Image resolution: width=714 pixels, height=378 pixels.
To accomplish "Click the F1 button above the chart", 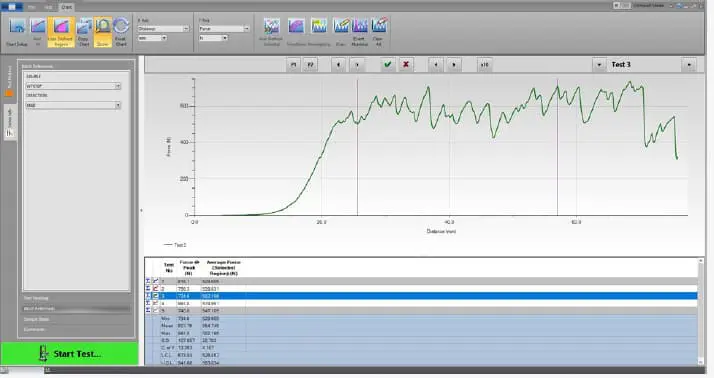I will tap(293, 65).
